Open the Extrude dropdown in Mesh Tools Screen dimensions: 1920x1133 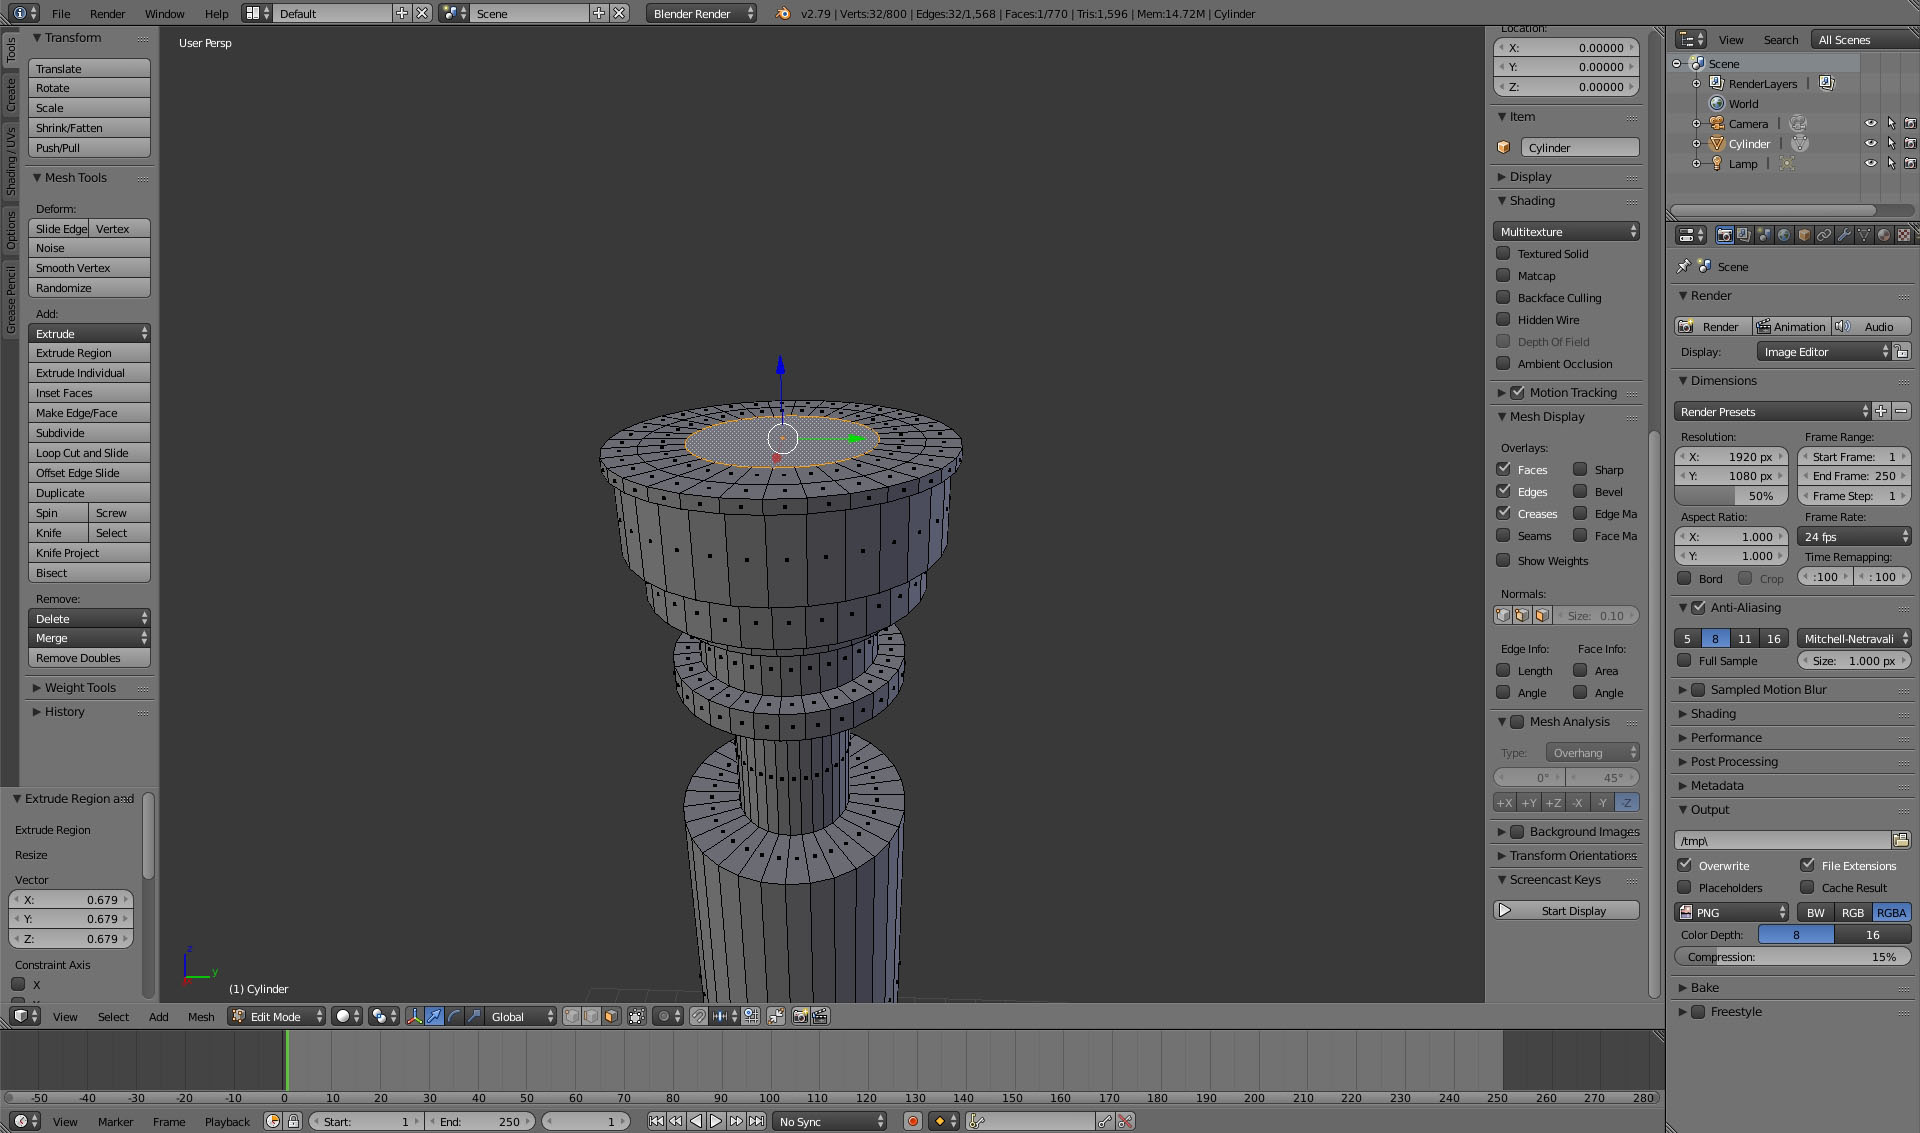pos(89,333)
